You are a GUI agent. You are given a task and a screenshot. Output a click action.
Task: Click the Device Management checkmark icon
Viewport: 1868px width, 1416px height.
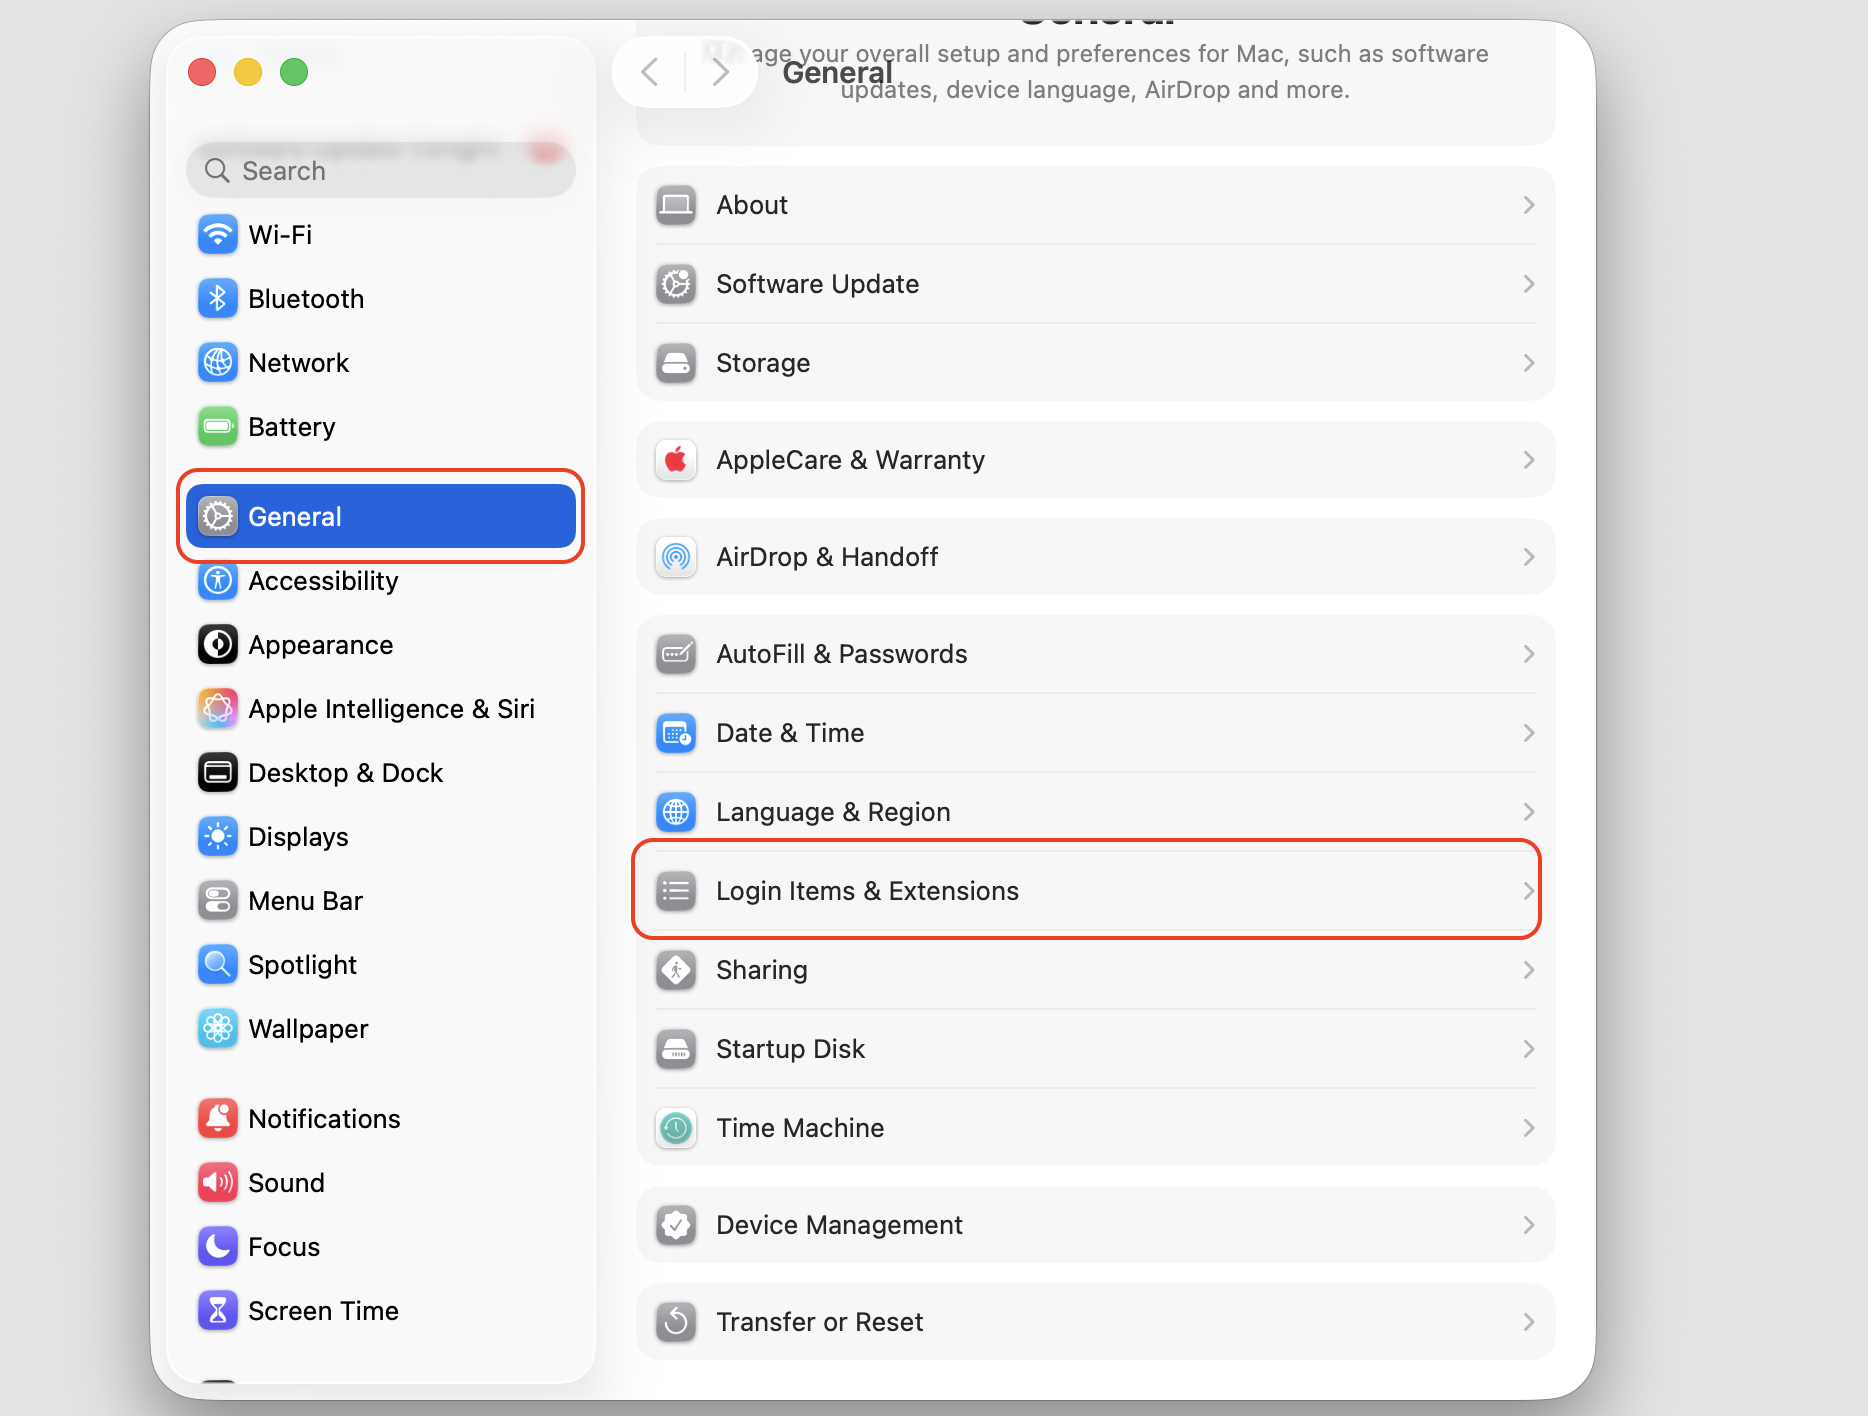point(676,1225)
